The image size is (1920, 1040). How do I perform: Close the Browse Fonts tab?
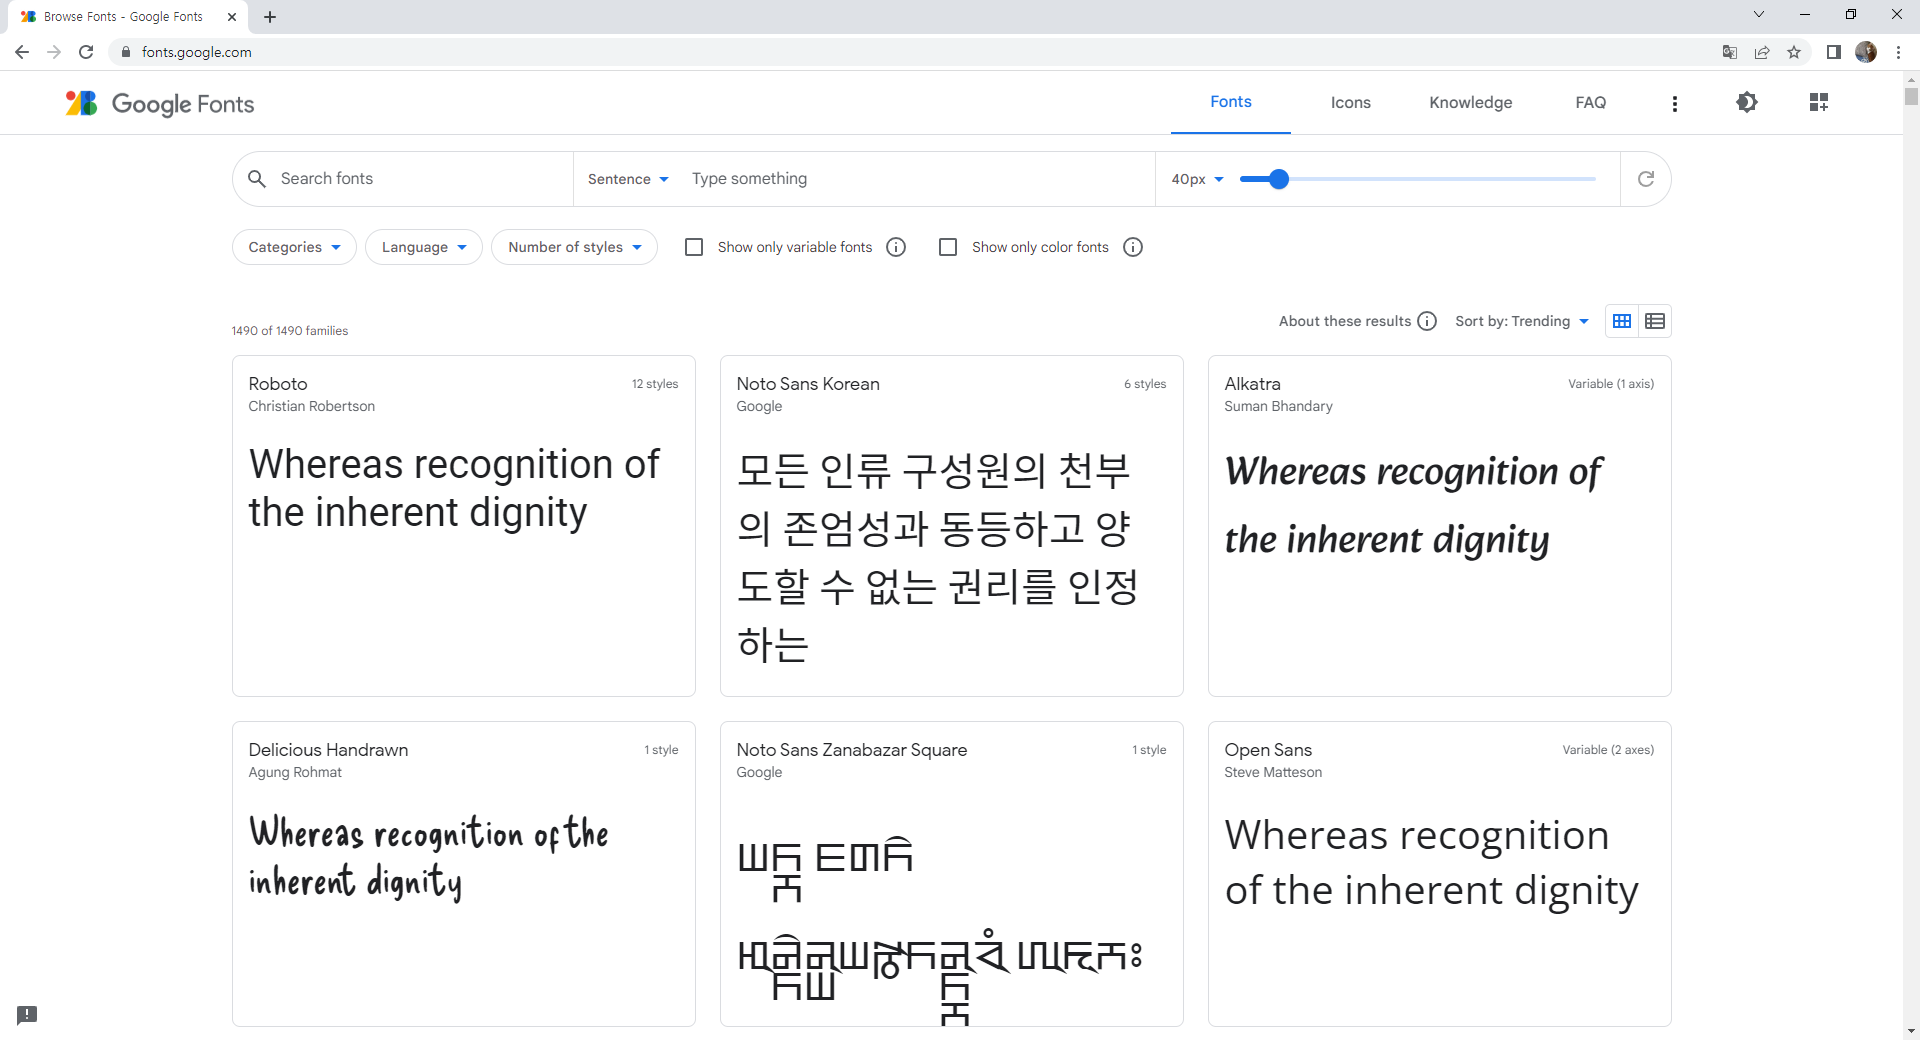232,17
